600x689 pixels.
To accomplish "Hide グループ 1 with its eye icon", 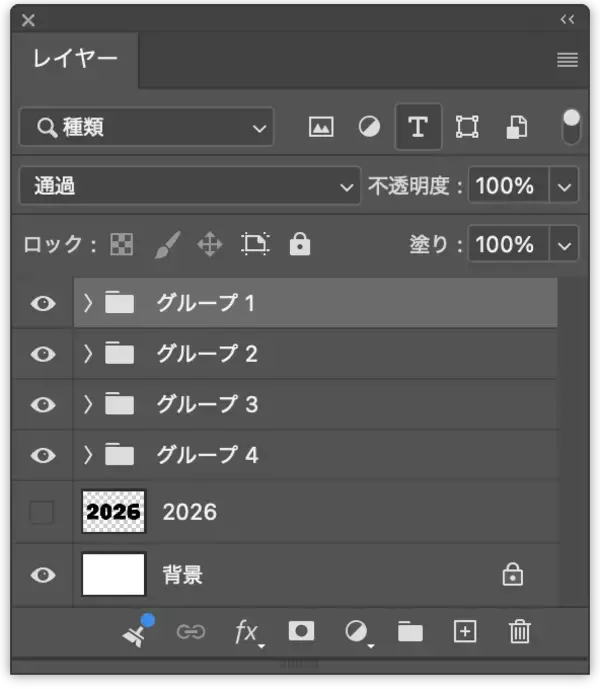I will [43, 303].
